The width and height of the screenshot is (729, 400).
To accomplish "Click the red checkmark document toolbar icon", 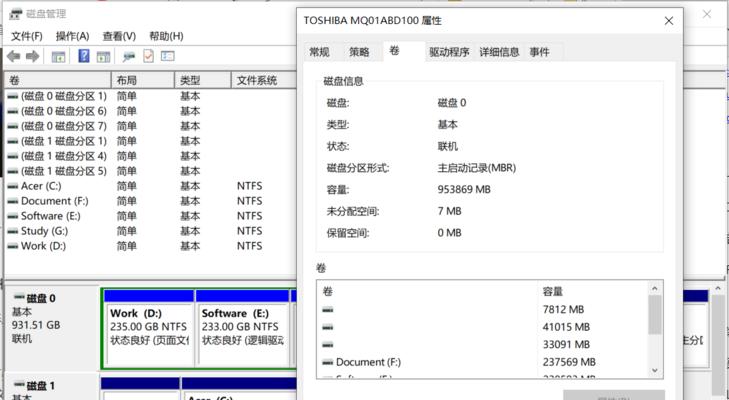I will [148, 56].
